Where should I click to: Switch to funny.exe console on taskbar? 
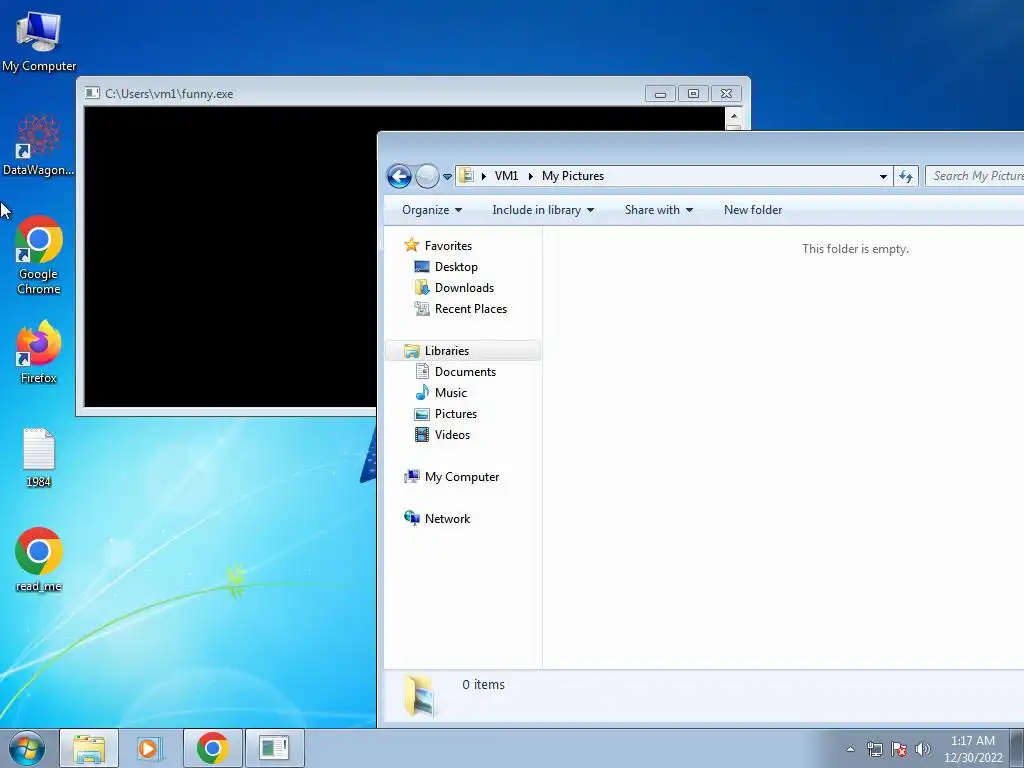click(x=274, y=748)
